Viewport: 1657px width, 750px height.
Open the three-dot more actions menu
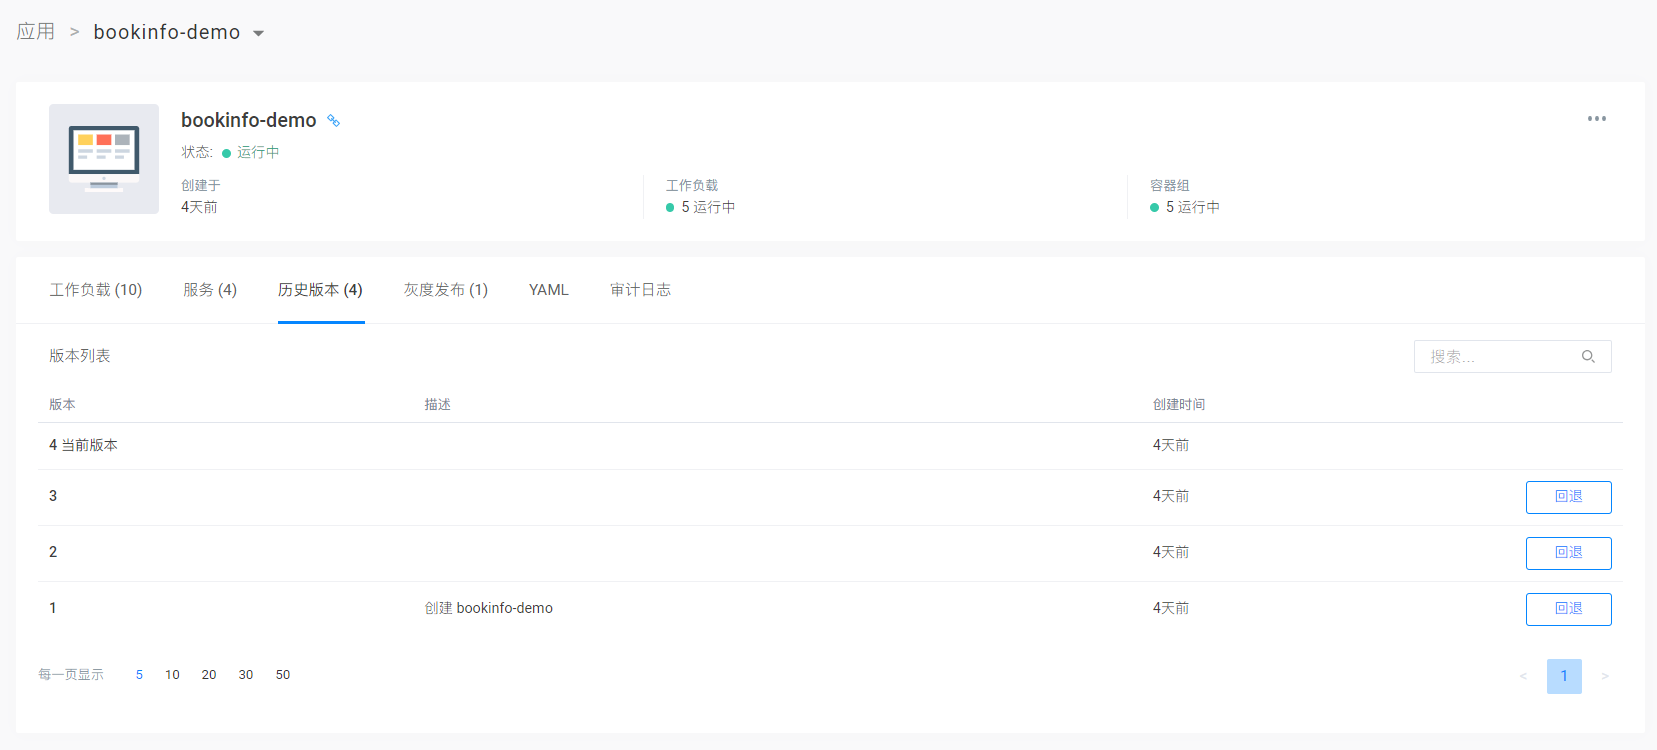click(x=1596, y=119)
